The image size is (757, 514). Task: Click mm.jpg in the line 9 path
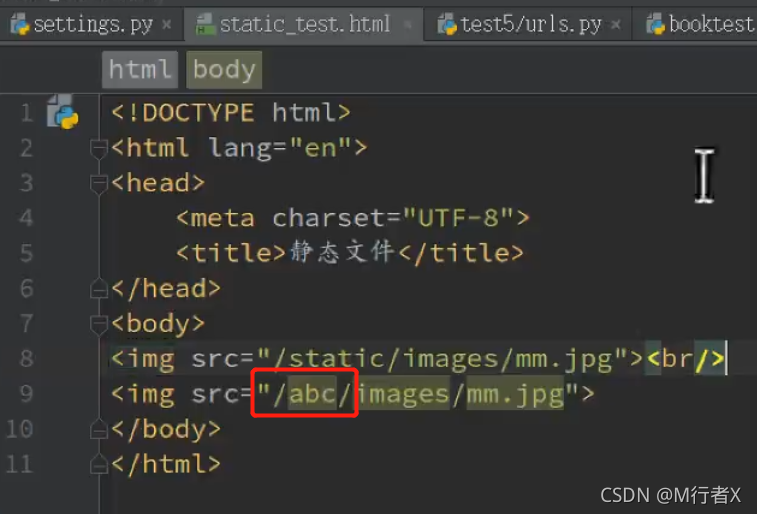coord(515,394)
